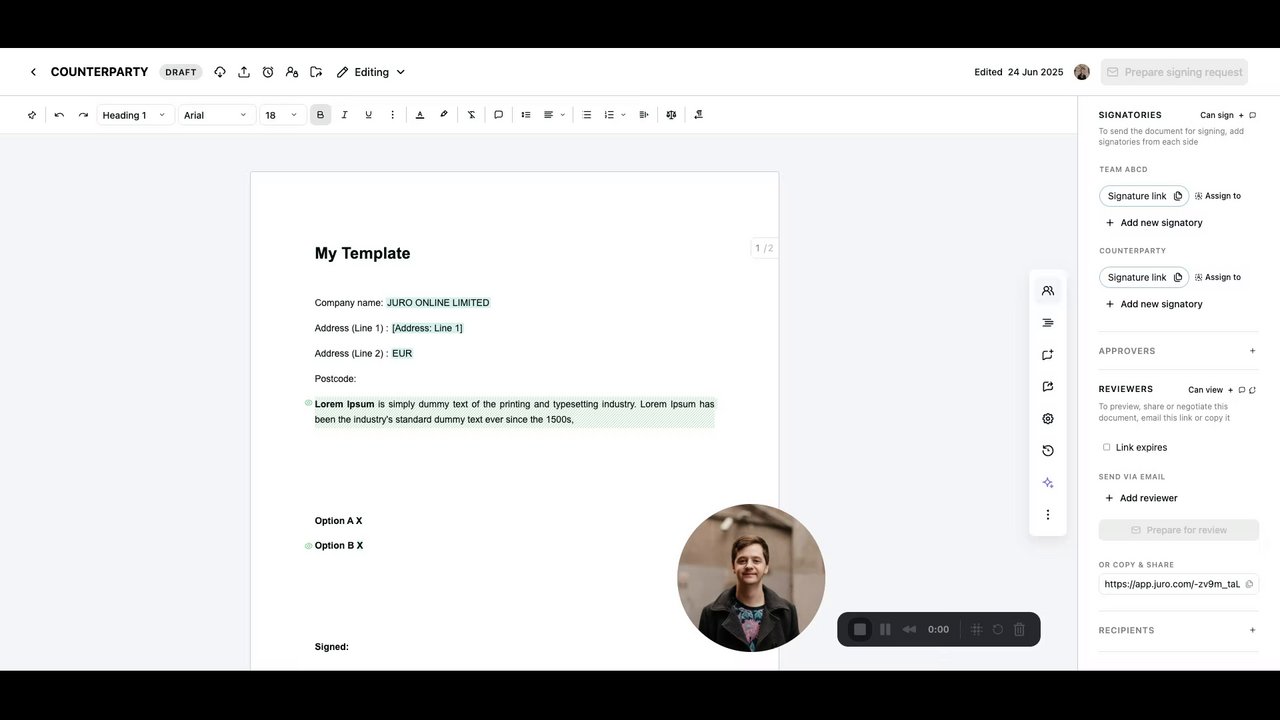
Task: Click the scales (legal) icon in toolbar
Action: [x=671, y=115]
